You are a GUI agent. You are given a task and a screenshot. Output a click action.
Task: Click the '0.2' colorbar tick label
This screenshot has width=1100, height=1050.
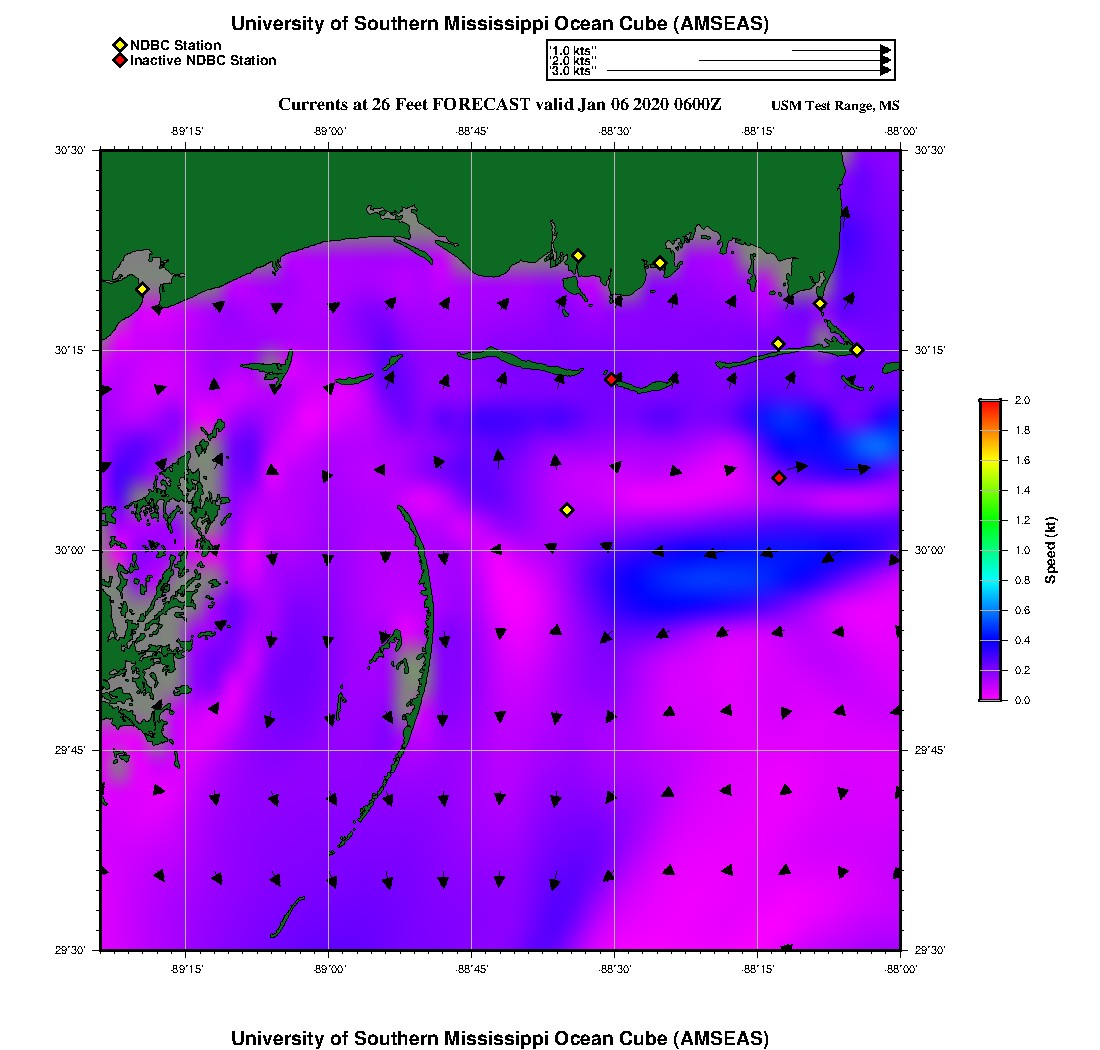pos(1022,671)
